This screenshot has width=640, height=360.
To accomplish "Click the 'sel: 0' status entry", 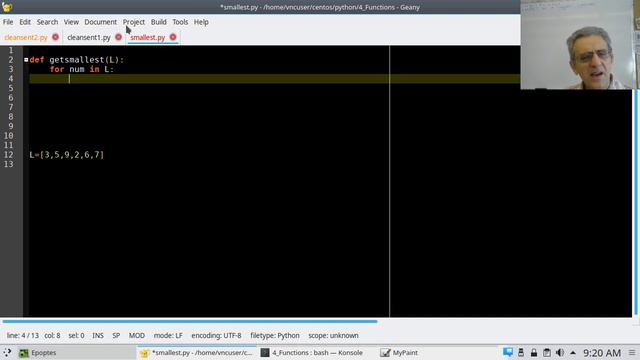I will 76,336.
